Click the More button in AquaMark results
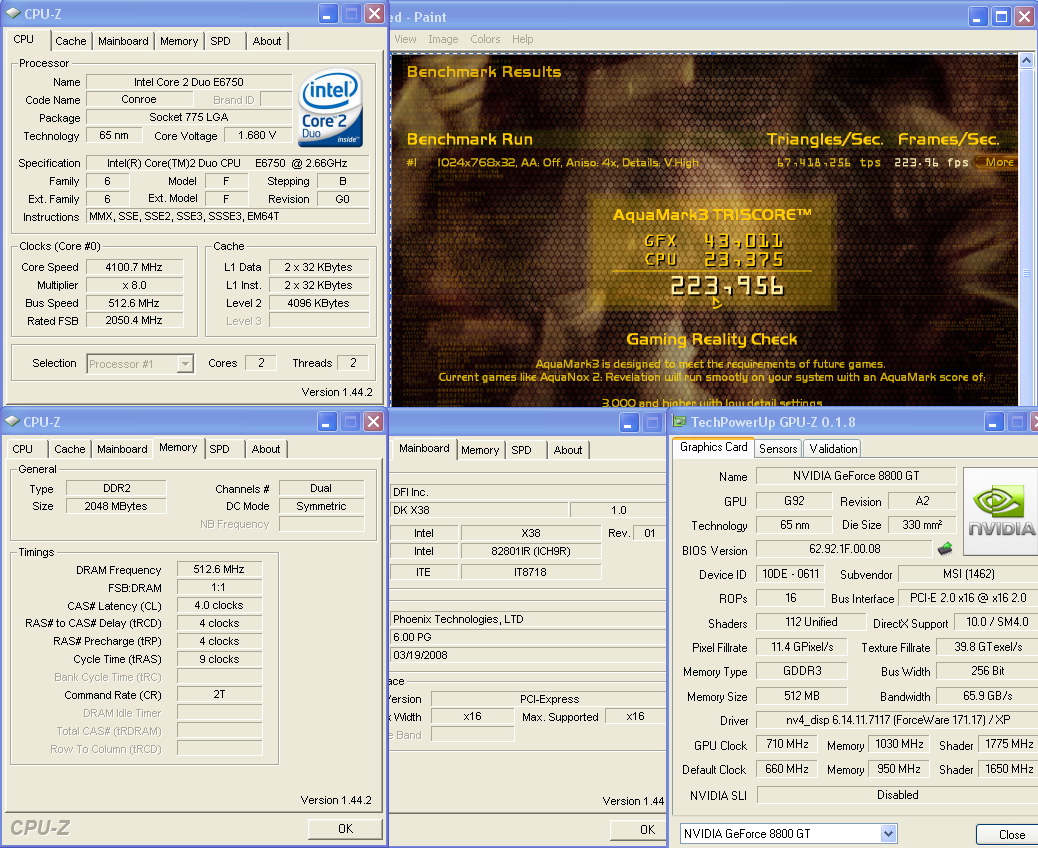Image resolution: width=1038 pixels, height=848 pixels. tap(998, 162)
